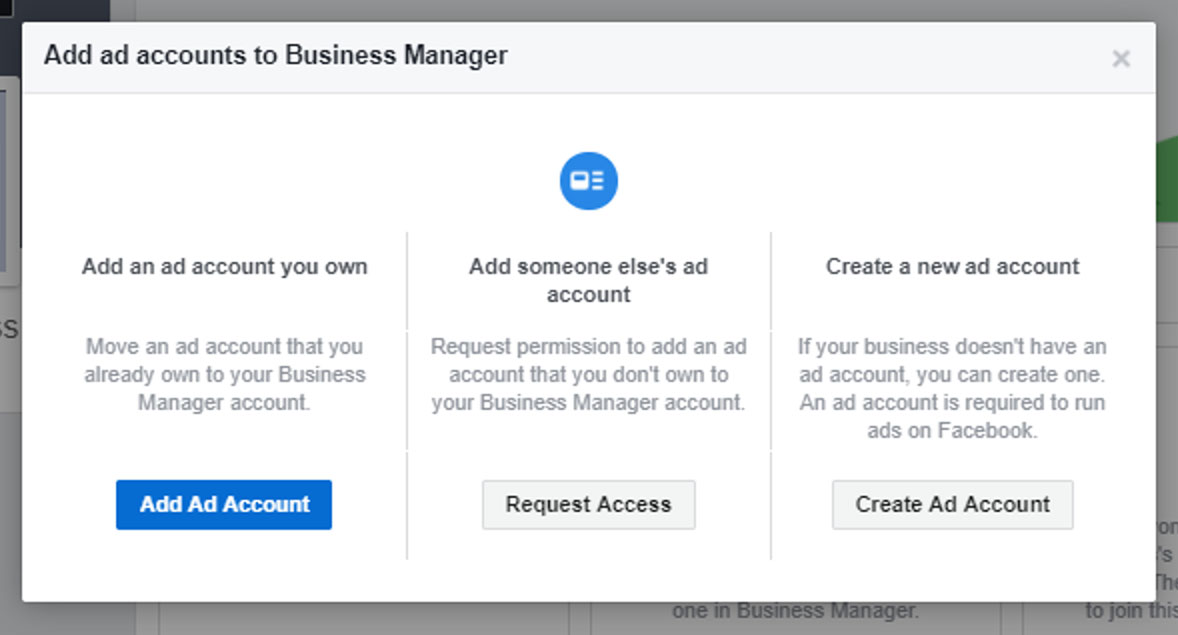Click the 'Add ad accounts to Business Manager' title
This screenshot has height=635, width=1178.
click(275, 55)
